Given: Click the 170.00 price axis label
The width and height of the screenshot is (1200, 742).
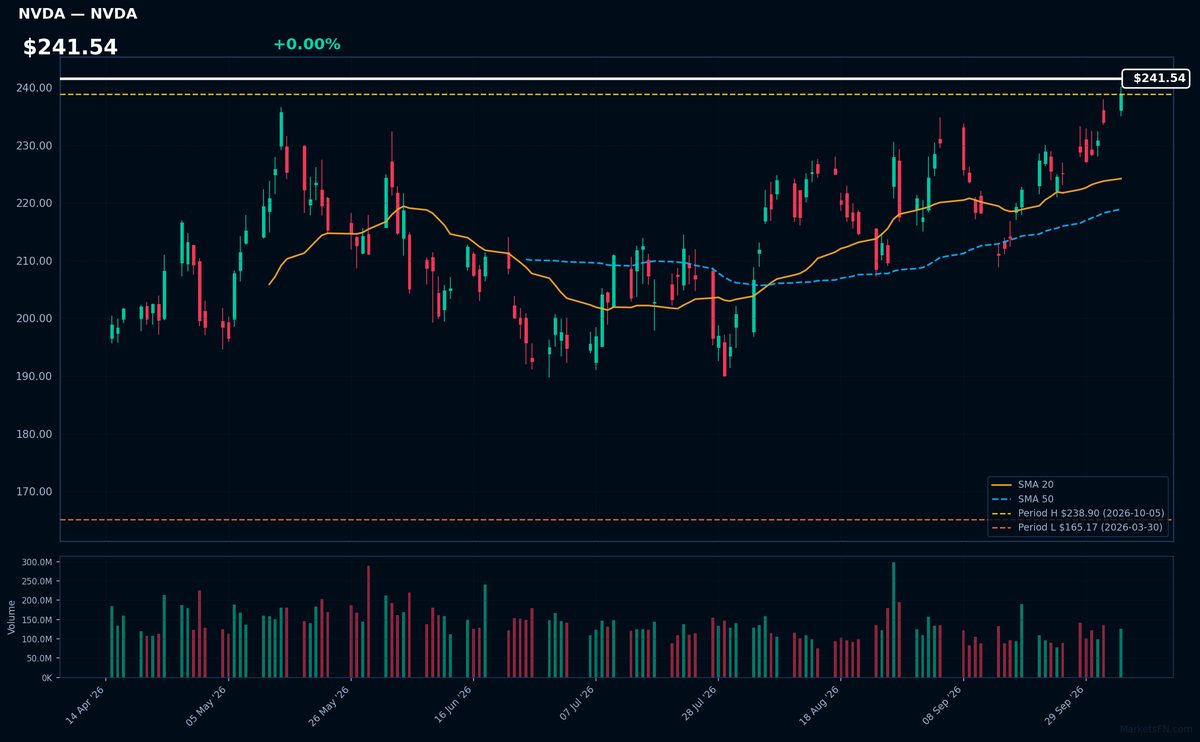Looking at the screenshot, I should (35, 492).
